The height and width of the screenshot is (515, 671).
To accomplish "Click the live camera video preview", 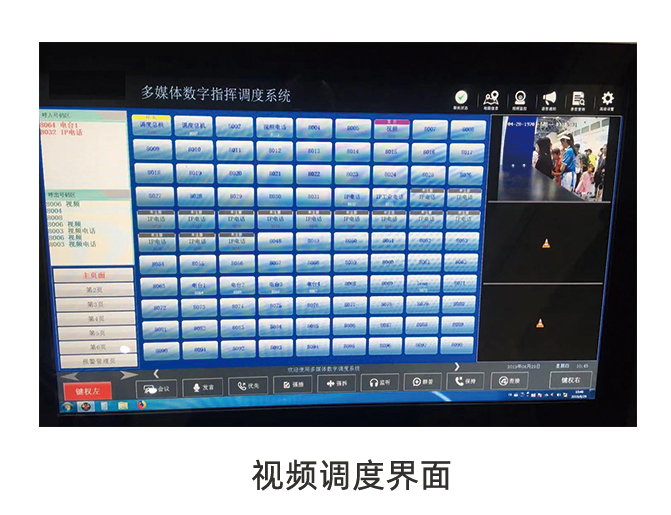I will [x=553, y=158].
